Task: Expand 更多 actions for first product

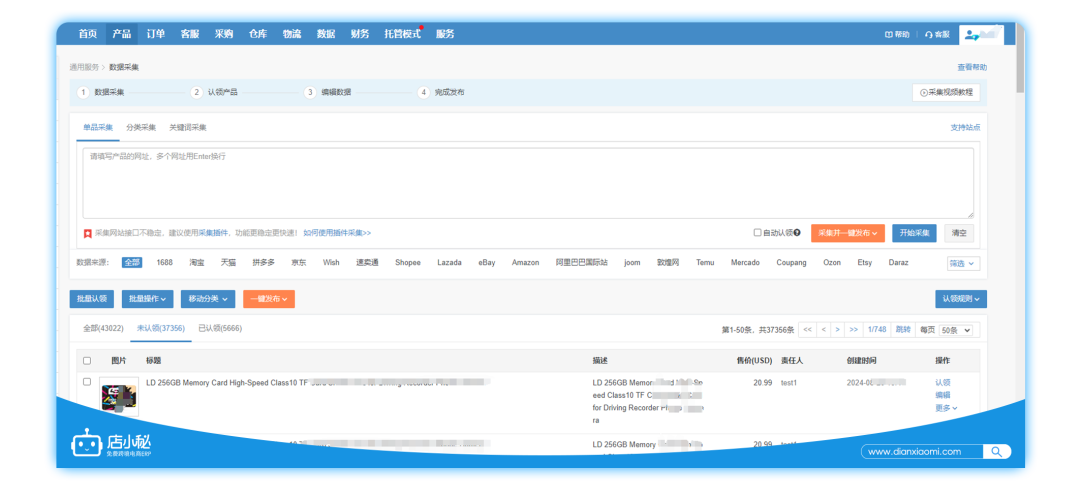Action: pyautogui.click(x=946, y=408)
